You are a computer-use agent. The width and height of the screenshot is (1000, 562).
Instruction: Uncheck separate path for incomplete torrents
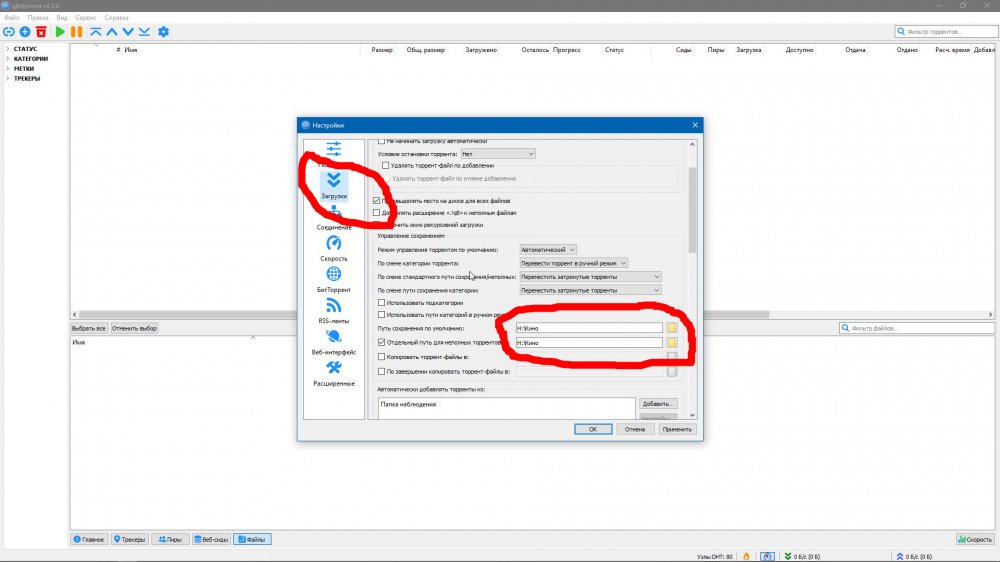click(x=381, y=342)
